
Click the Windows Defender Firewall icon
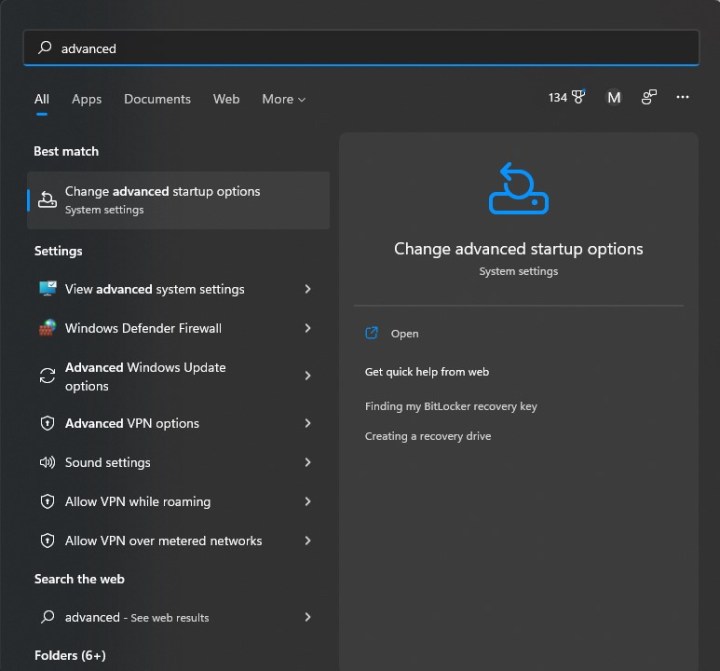(47, 328)
